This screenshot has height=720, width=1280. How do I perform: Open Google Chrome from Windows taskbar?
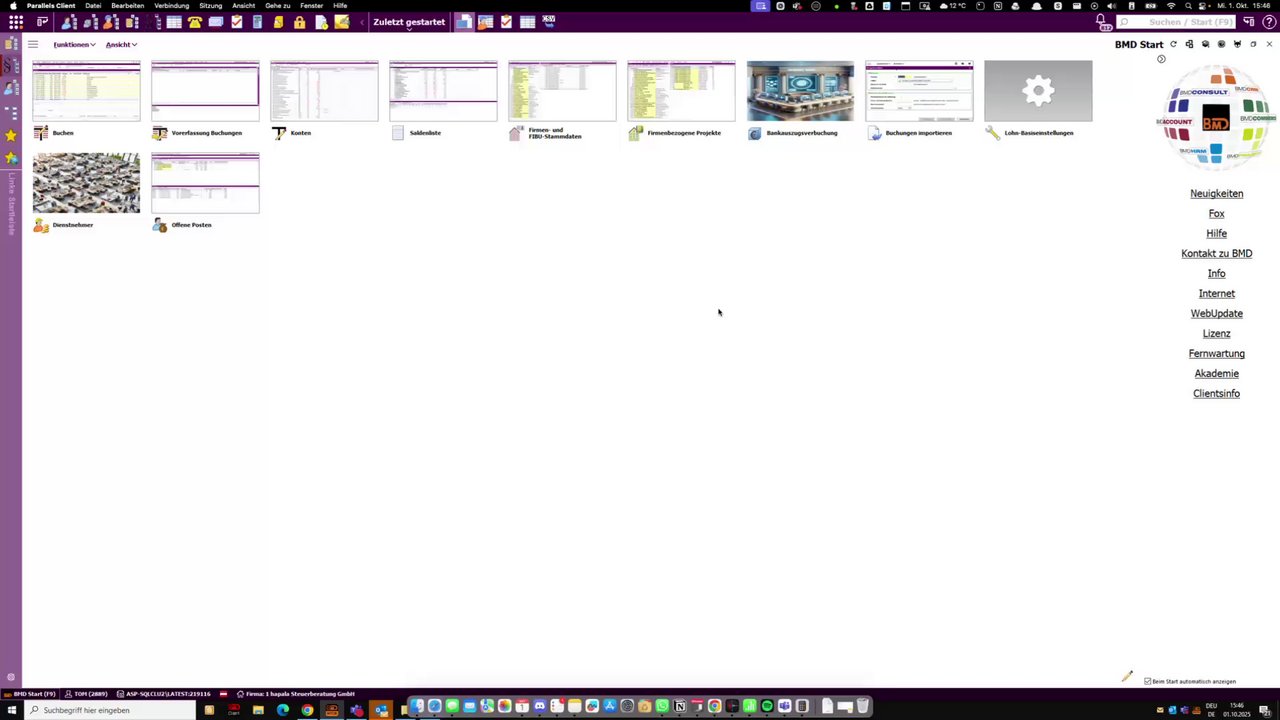307,710
